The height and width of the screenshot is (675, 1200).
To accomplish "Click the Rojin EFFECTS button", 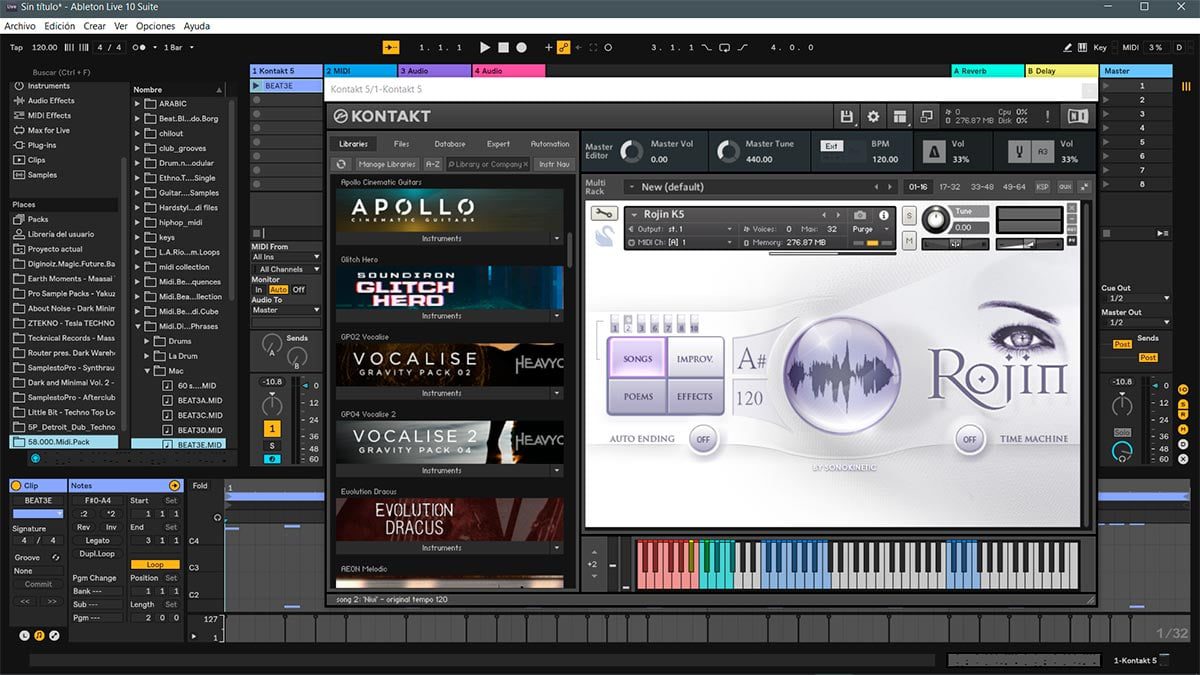I will pos(694,396).
